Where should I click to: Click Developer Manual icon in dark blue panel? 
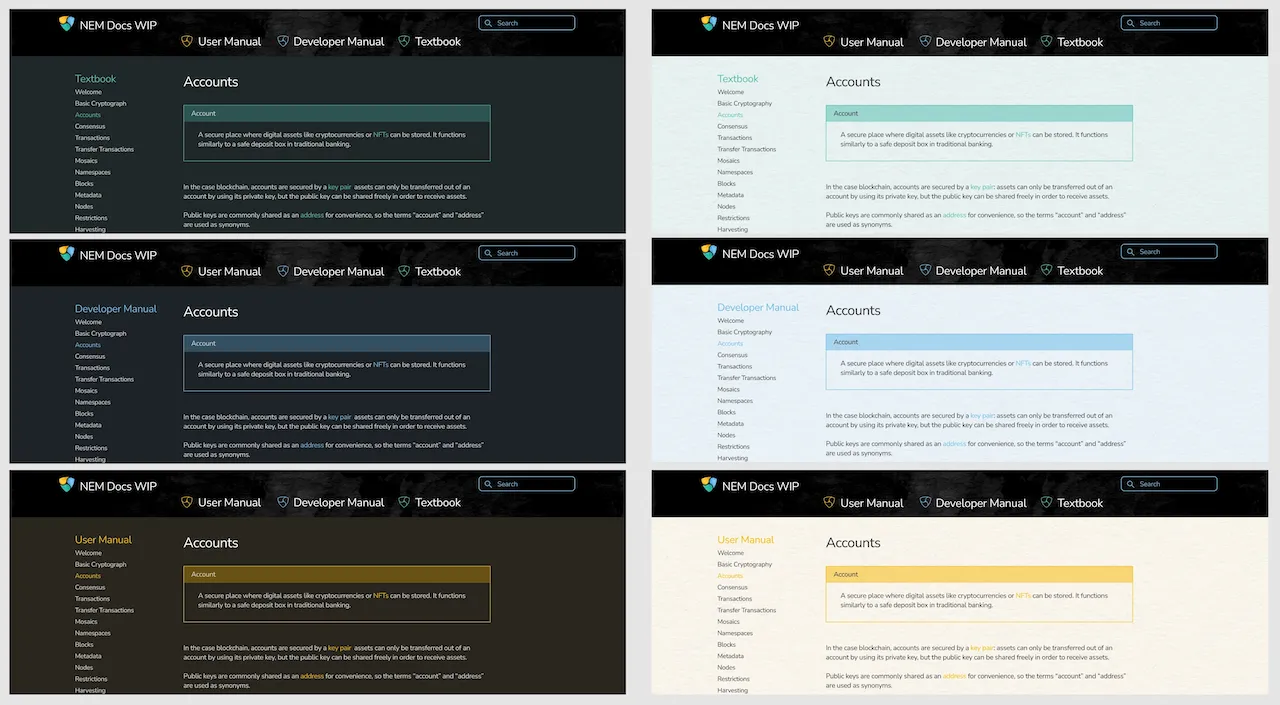[283, 271]
